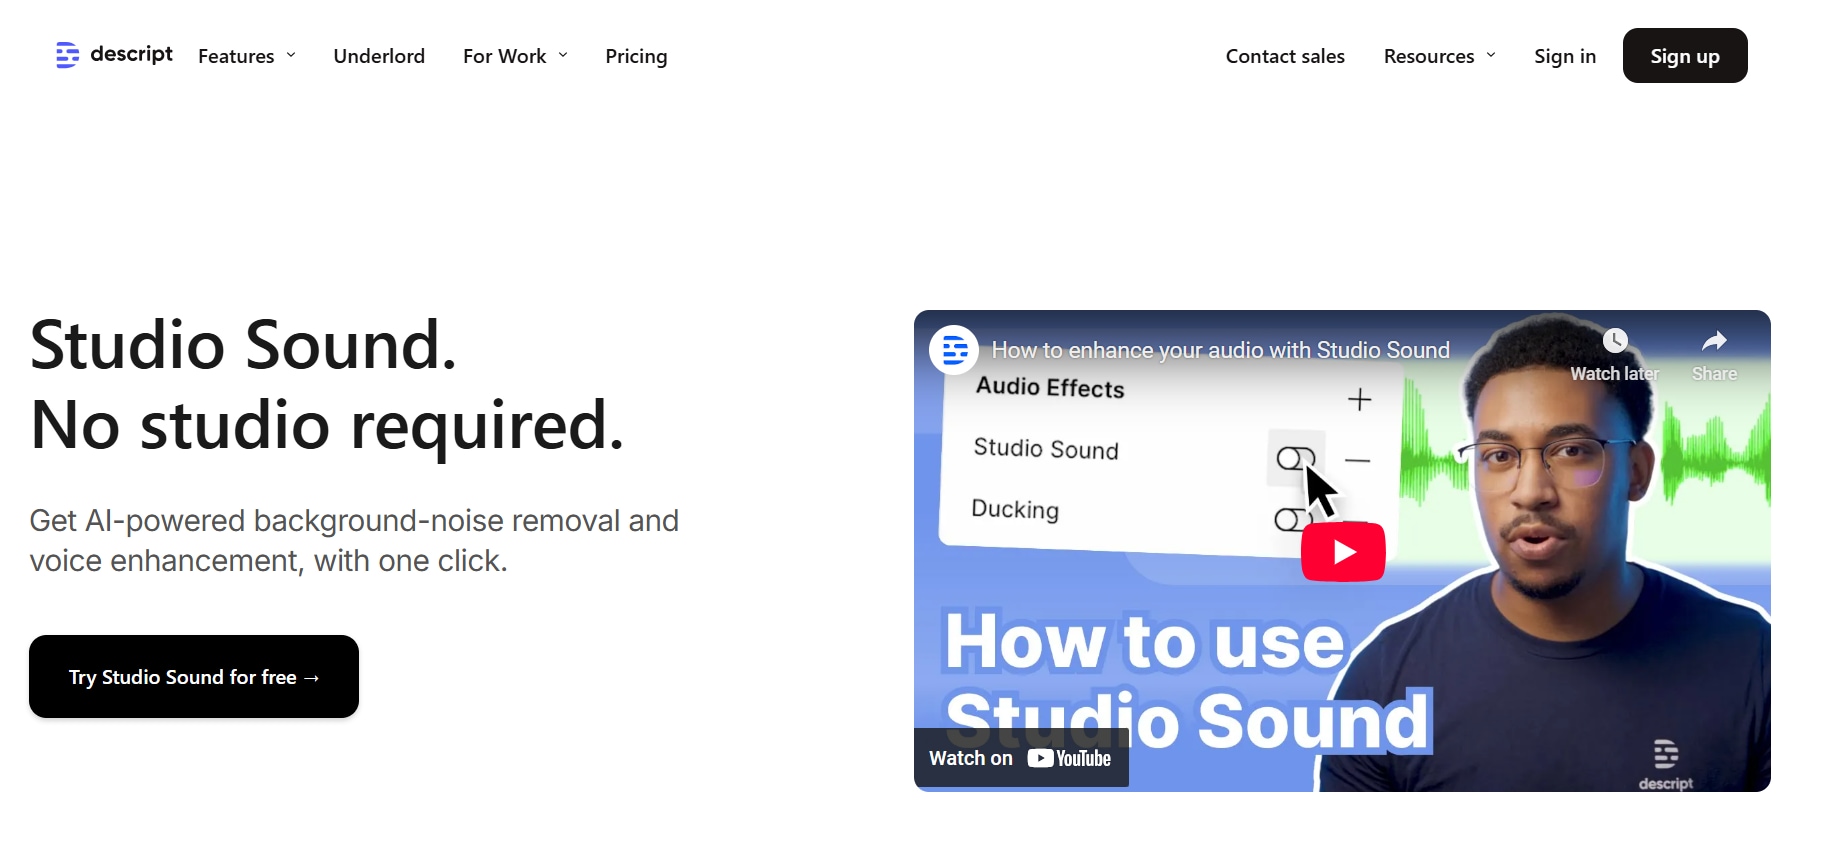The height and width of the screenshot is (848, 1826).
Task: Expand the For Work dropdown
Action: click(515, 56)
